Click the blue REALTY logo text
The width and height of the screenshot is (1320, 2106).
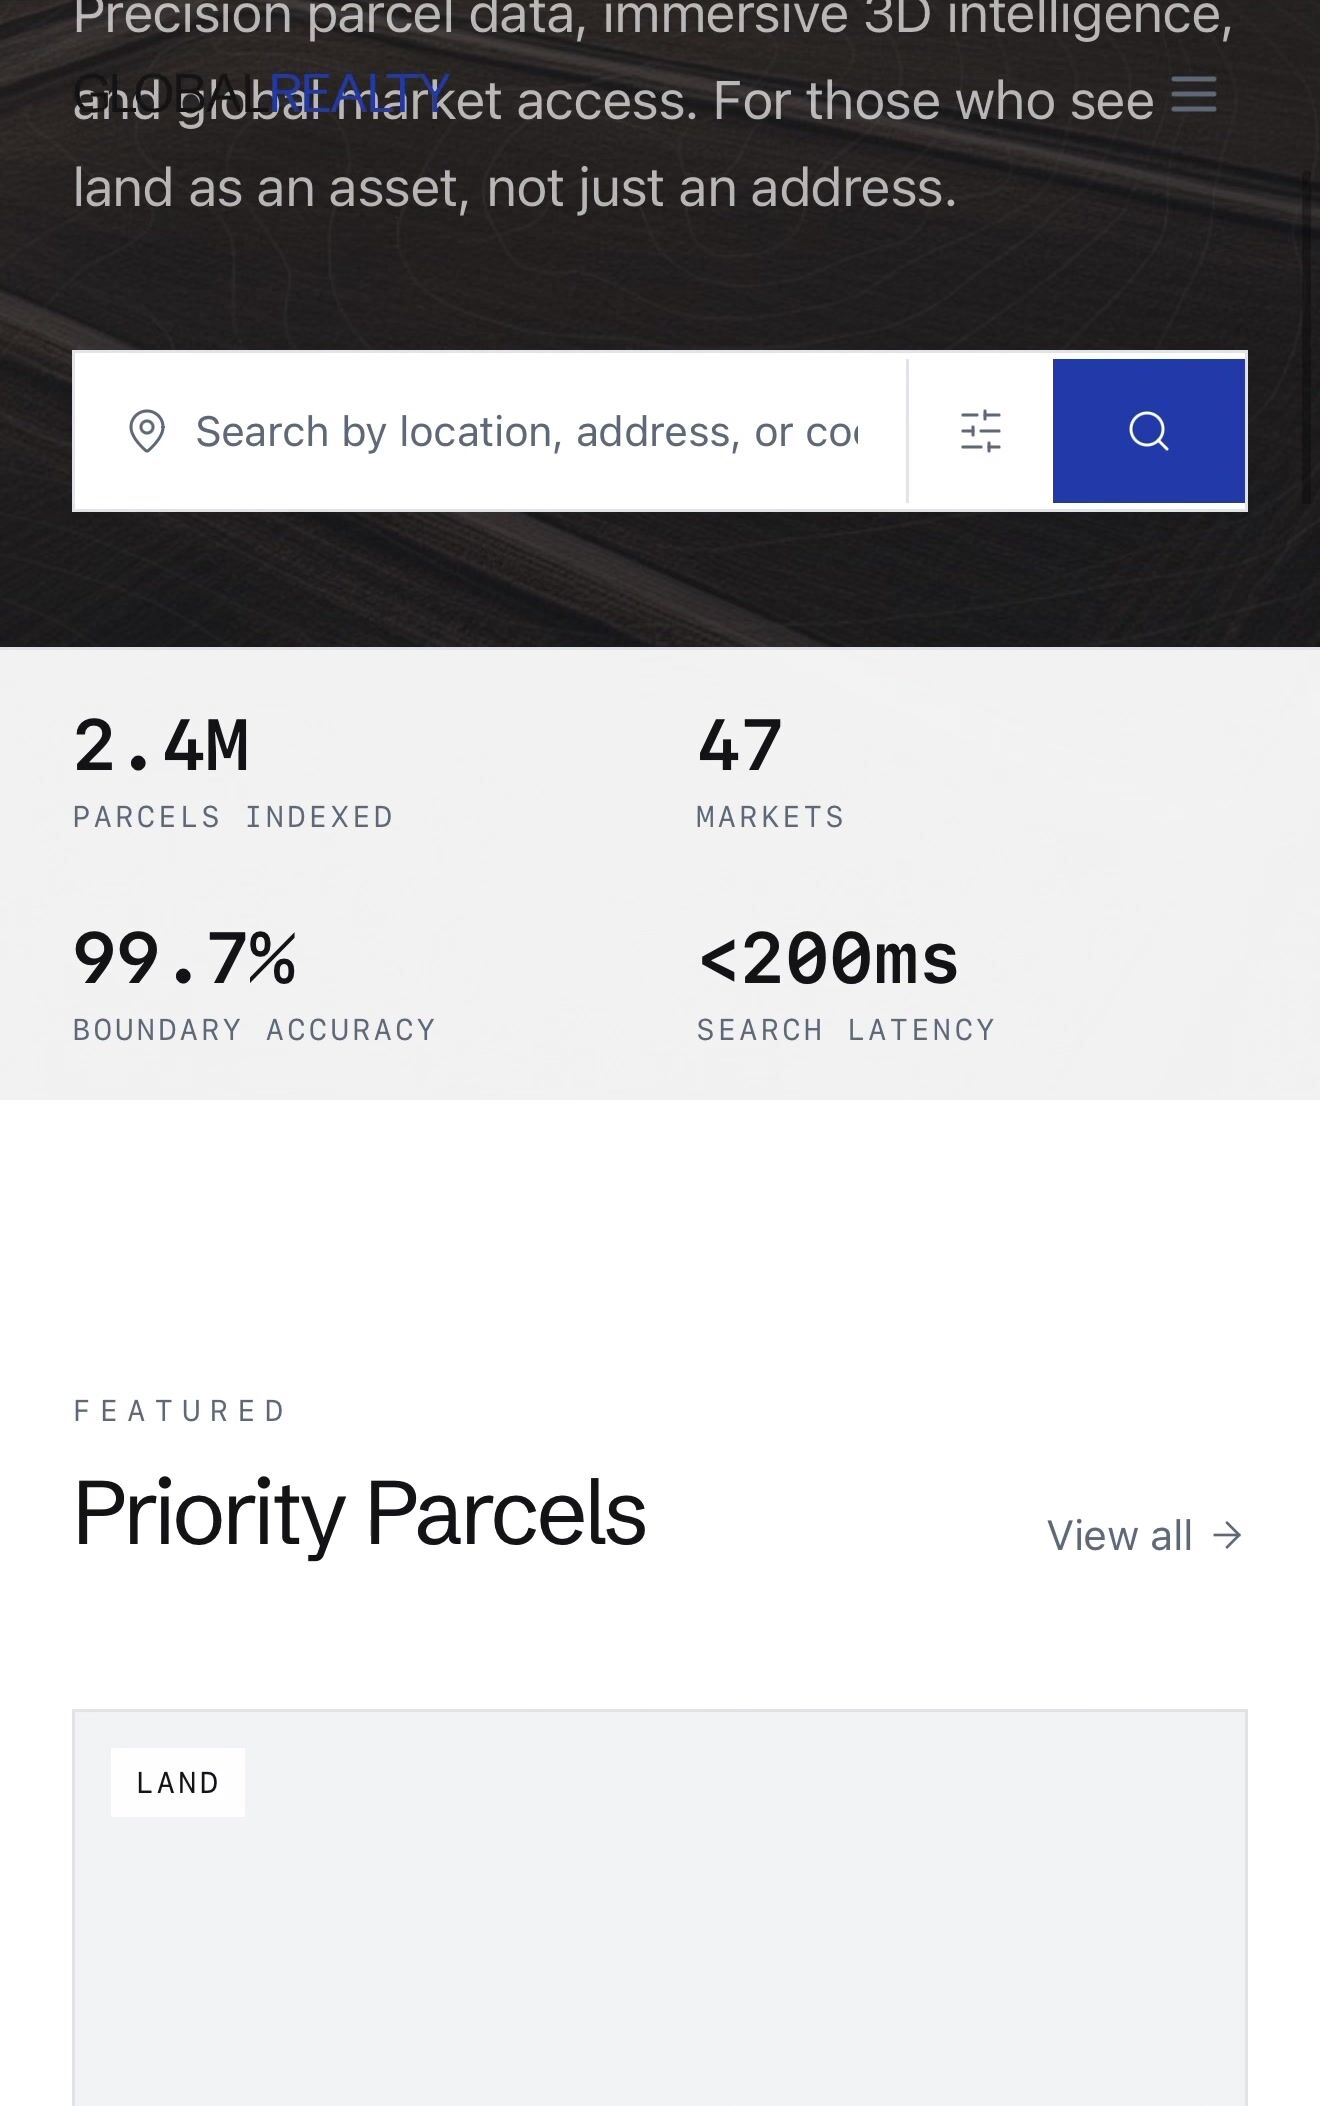coord(360,94)
